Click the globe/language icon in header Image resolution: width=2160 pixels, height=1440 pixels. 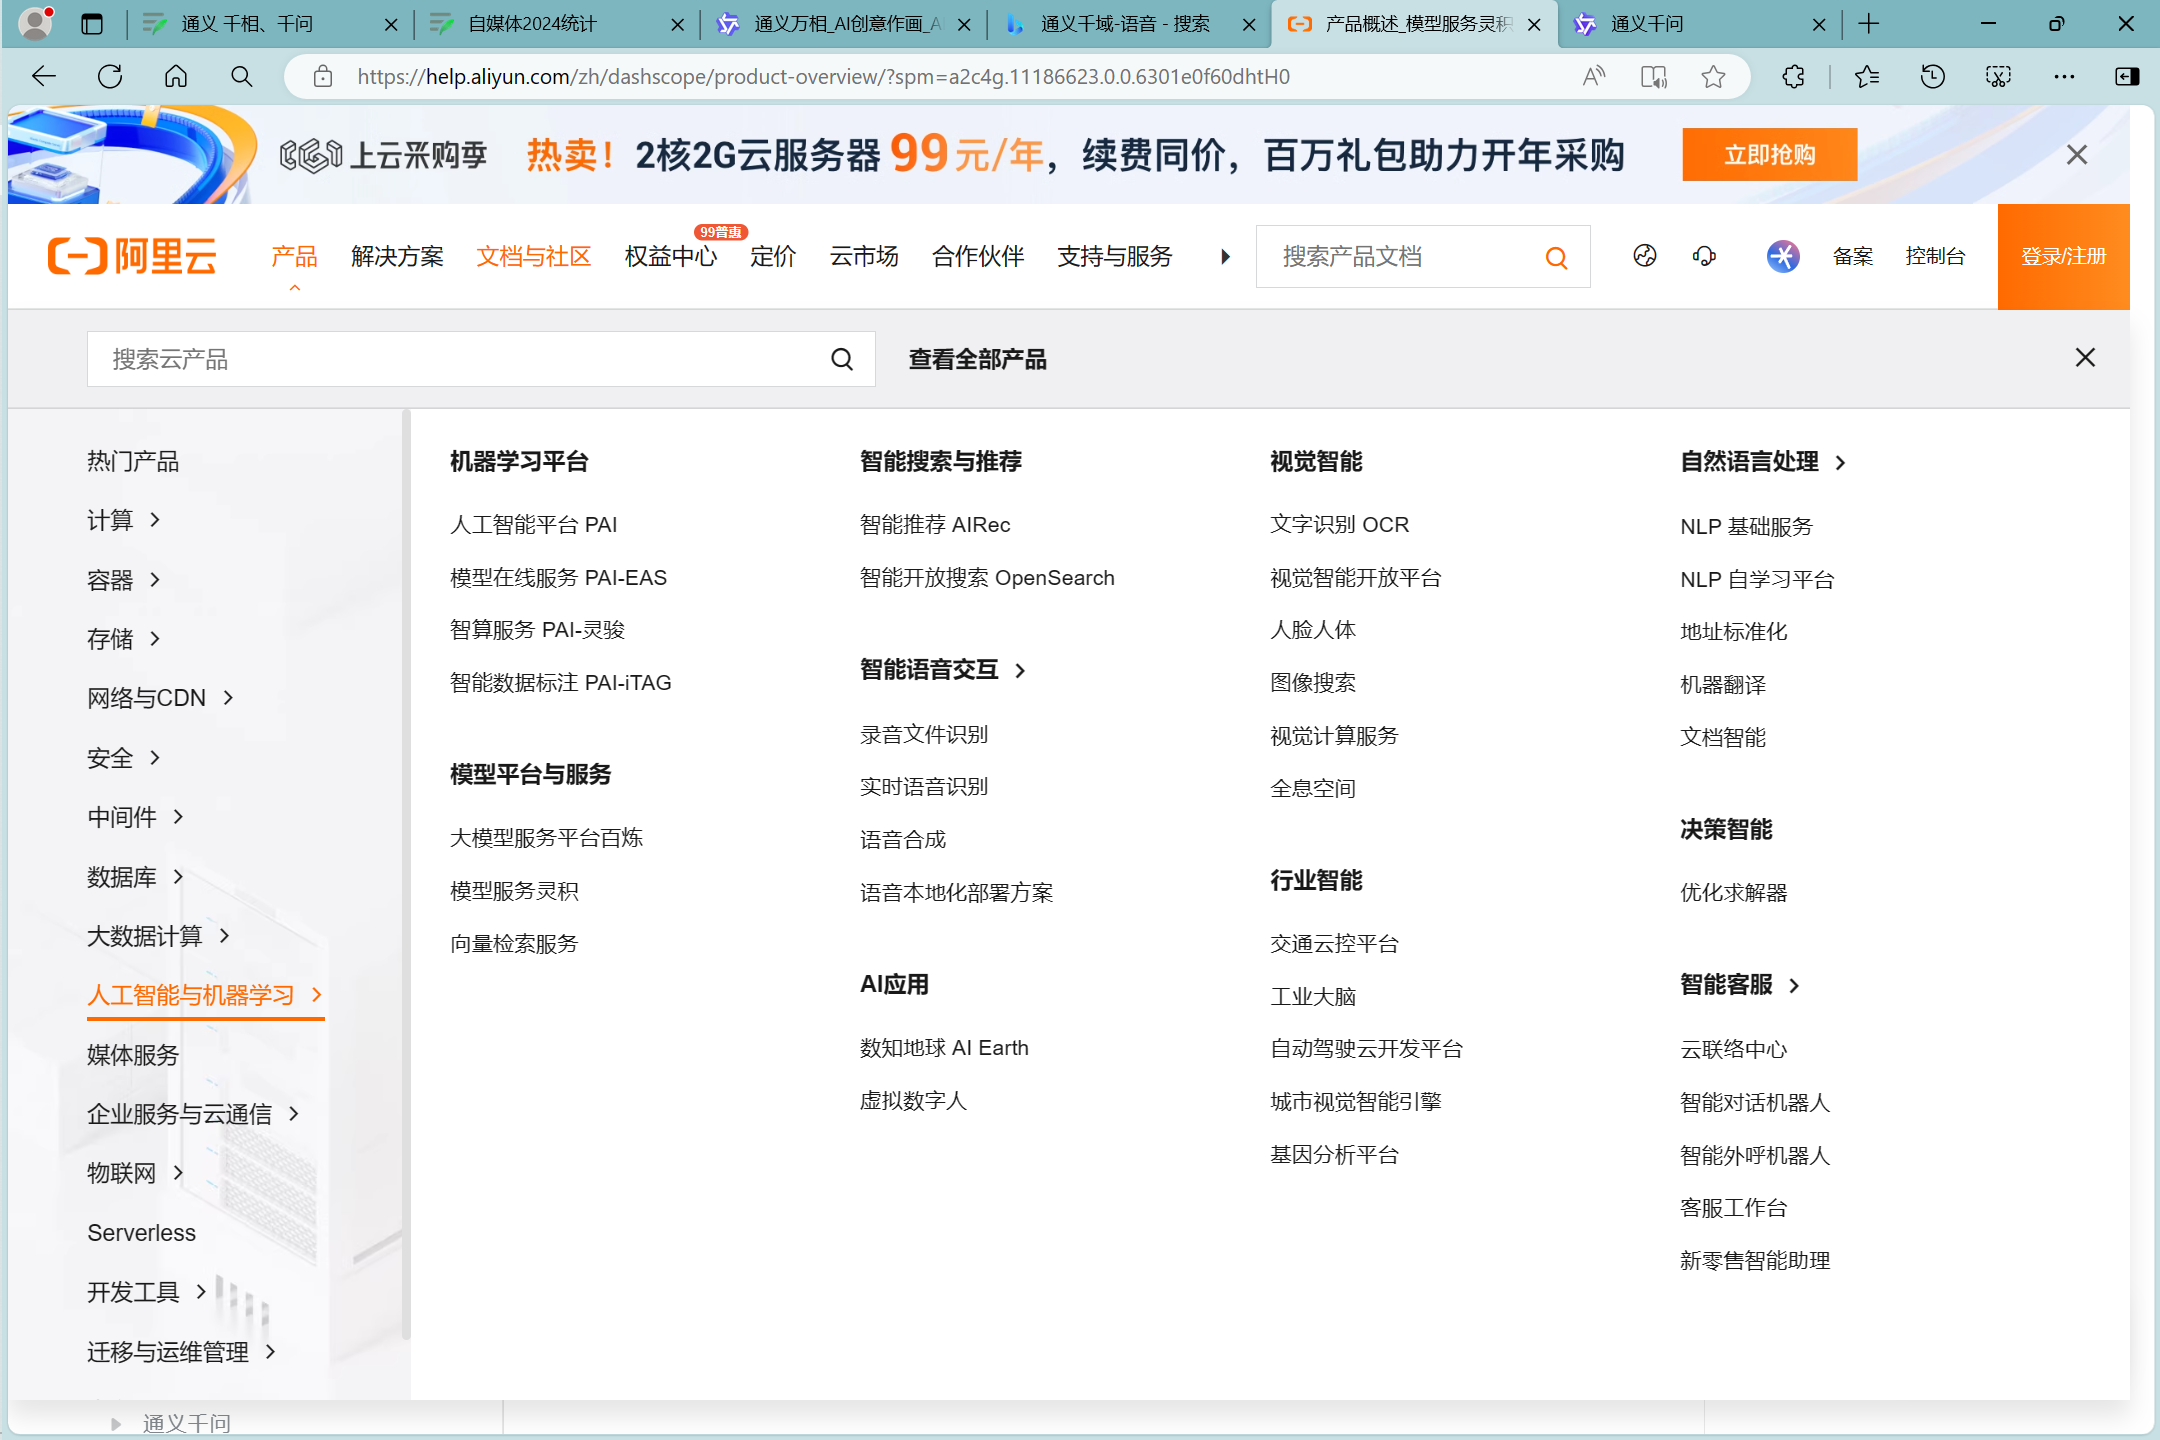(x=1645, y=256)
